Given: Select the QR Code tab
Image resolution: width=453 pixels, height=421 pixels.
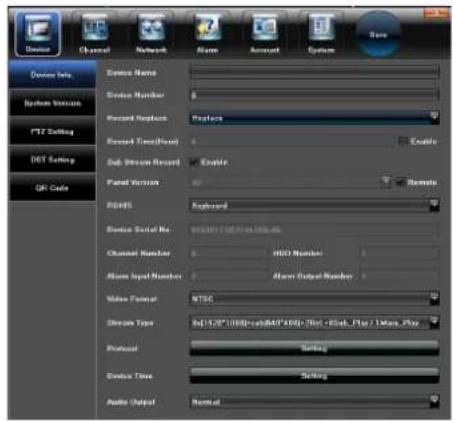Looking at the screenshot, I should click(52, 188).
